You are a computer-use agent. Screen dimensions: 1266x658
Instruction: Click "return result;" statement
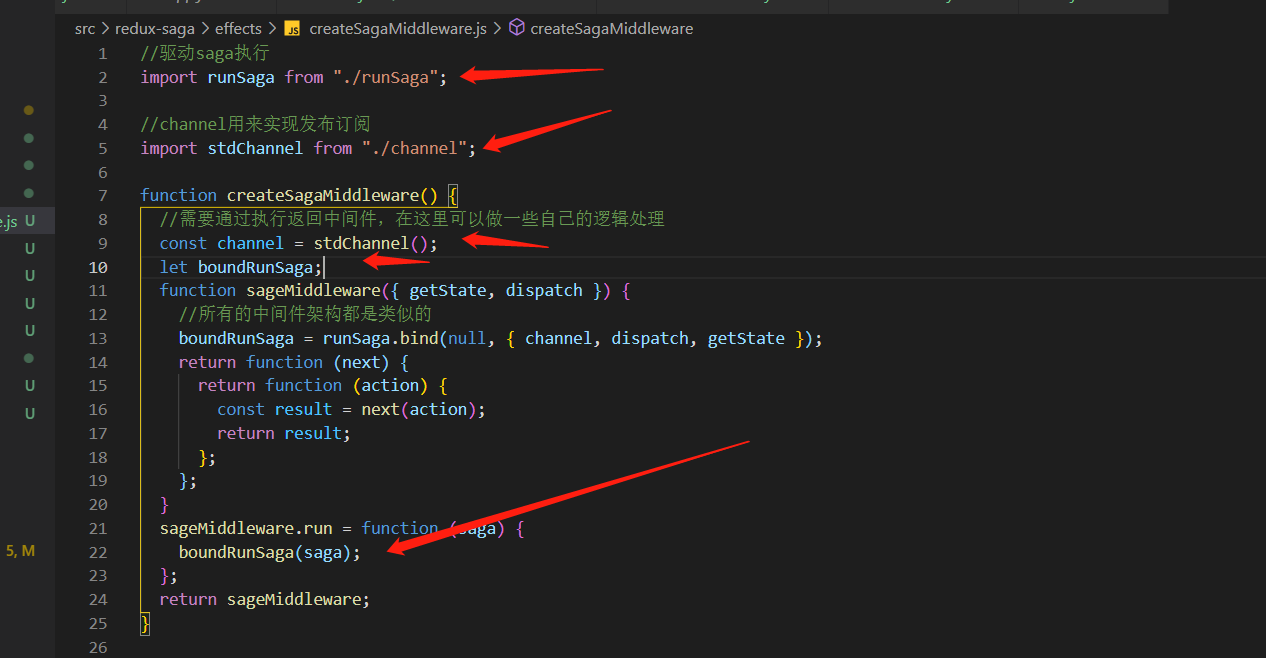point(284,433)
